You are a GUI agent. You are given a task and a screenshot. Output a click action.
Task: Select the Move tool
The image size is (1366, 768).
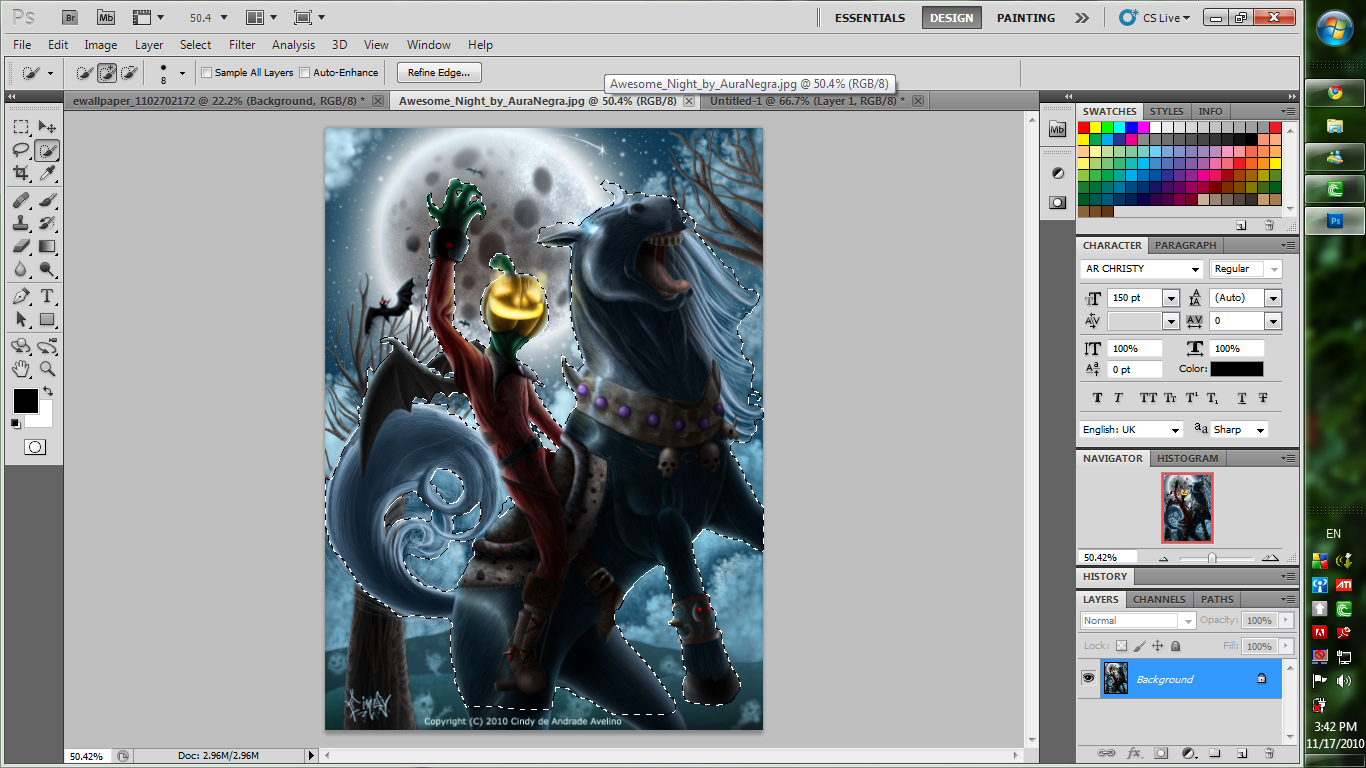47,127
